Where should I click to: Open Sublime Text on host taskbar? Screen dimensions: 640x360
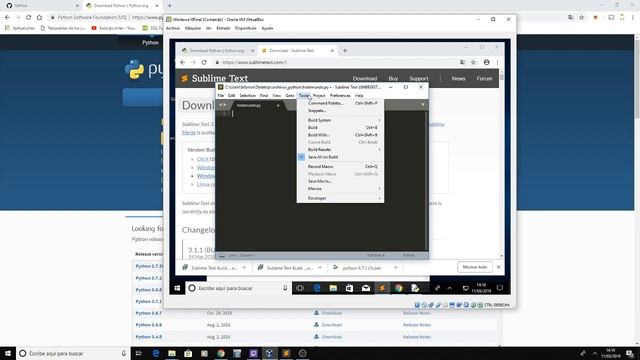coord(286,353)
